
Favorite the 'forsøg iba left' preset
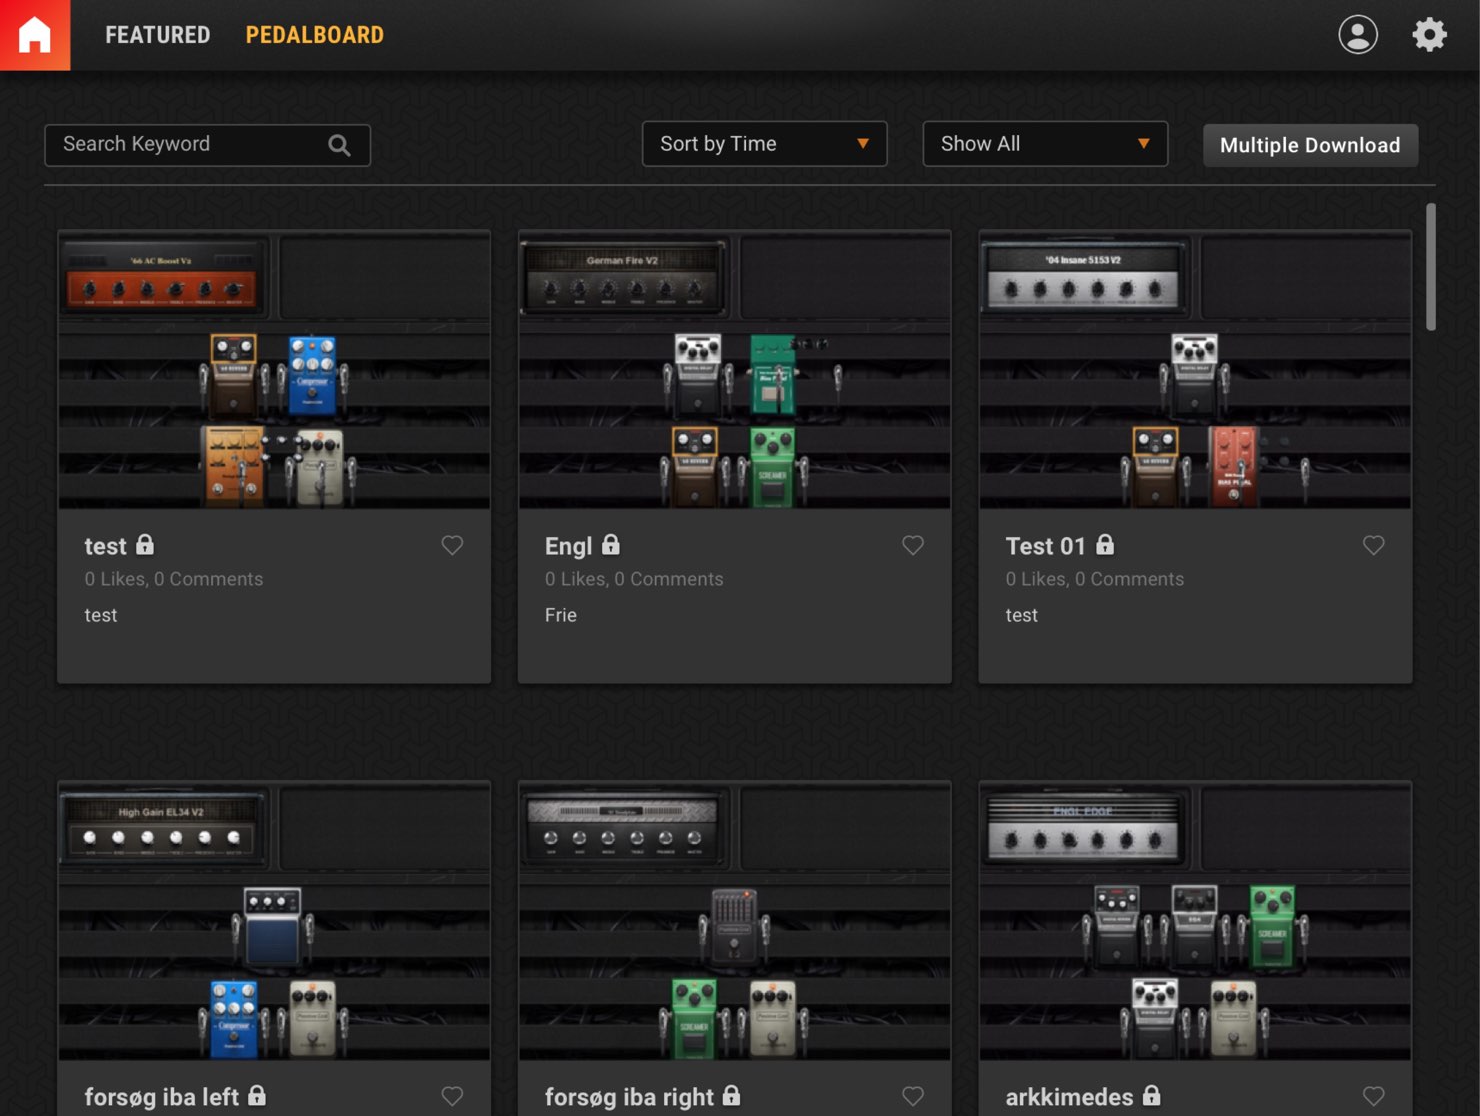(x=452, y=1096)
